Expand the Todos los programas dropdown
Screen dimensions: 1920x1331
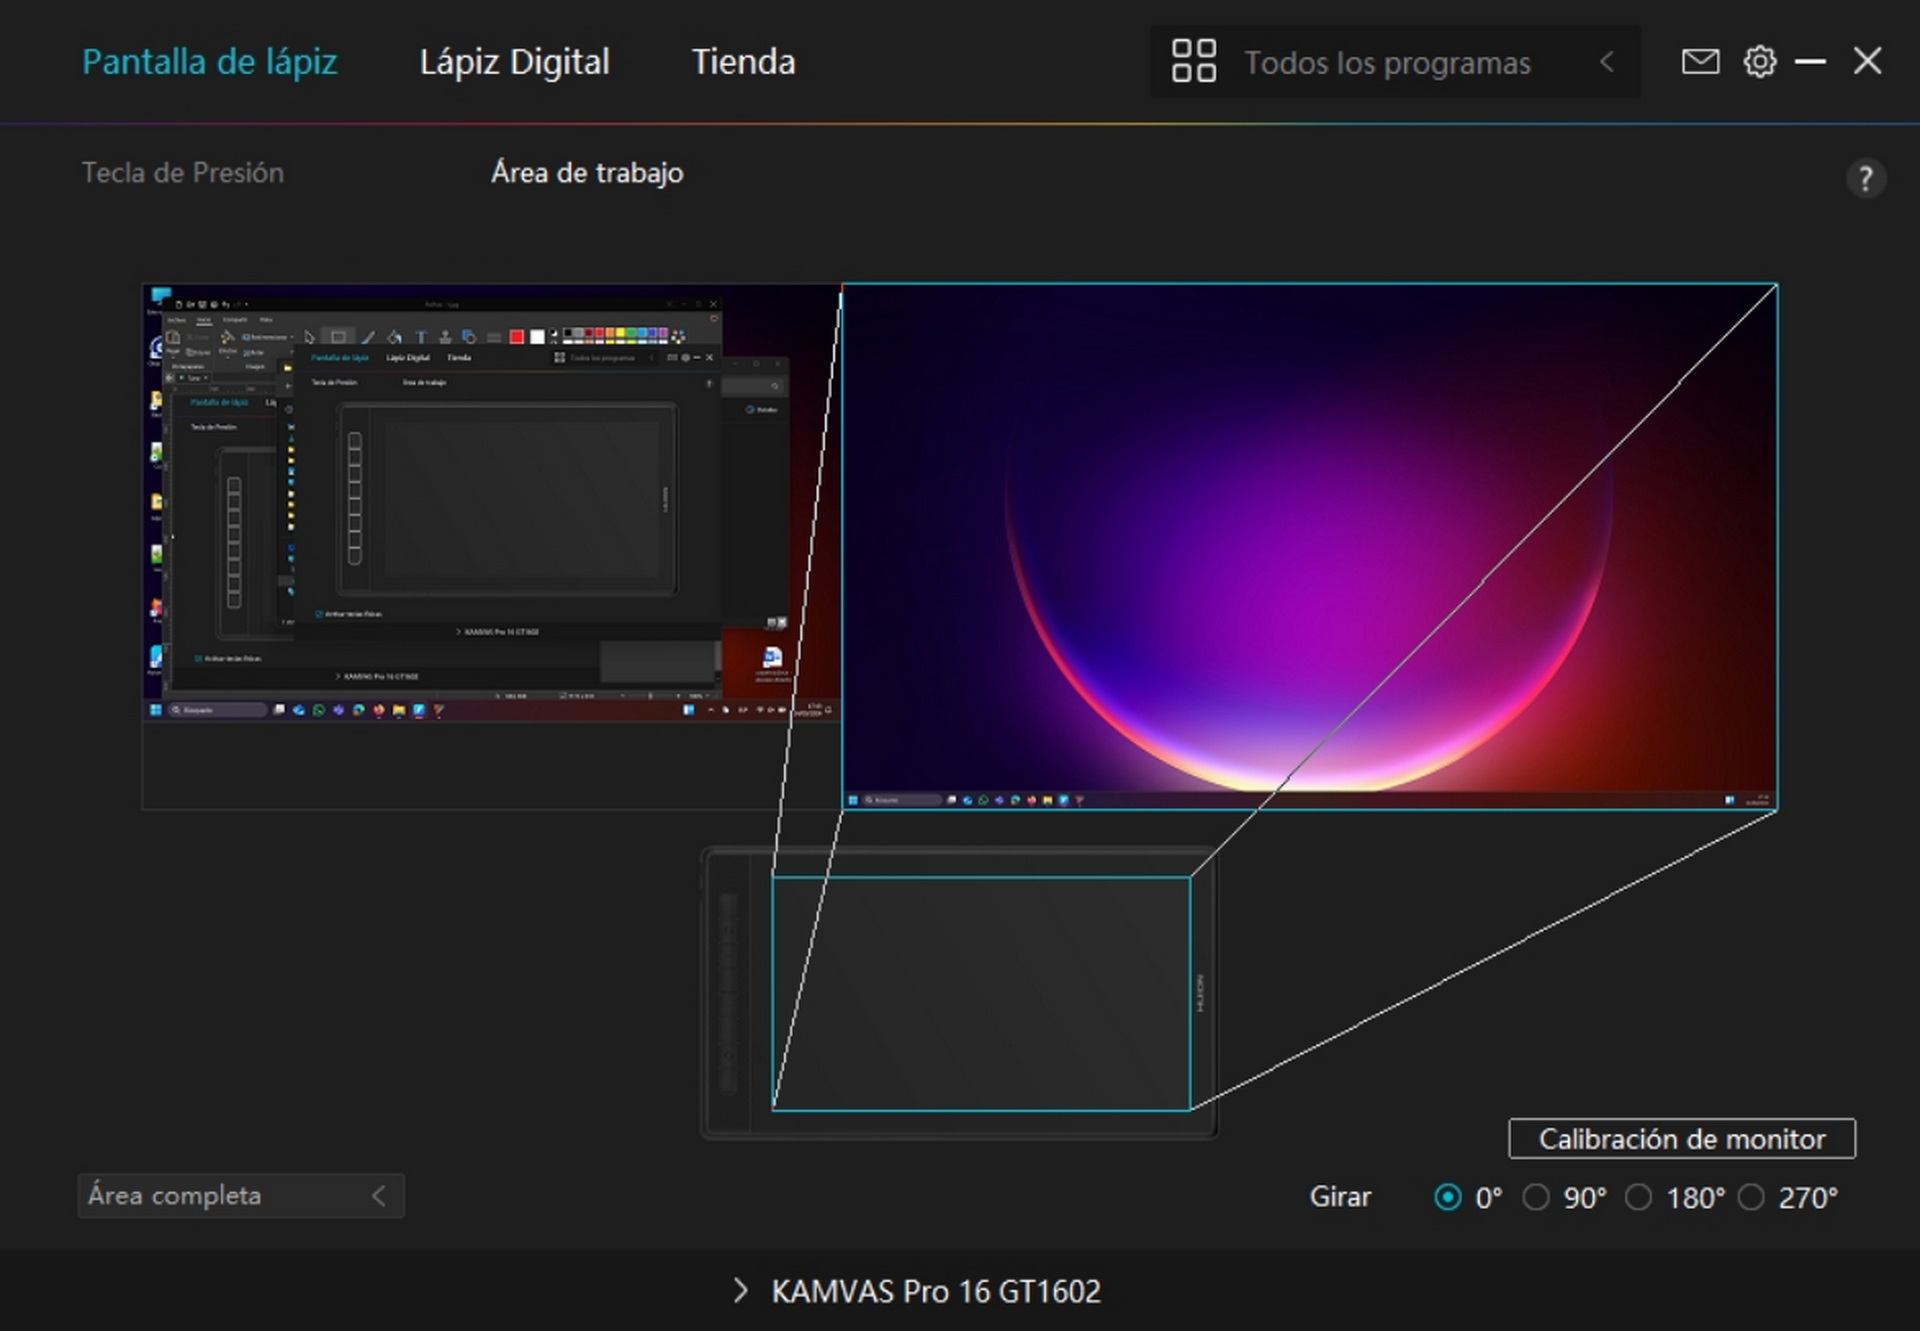(1606, 63)
